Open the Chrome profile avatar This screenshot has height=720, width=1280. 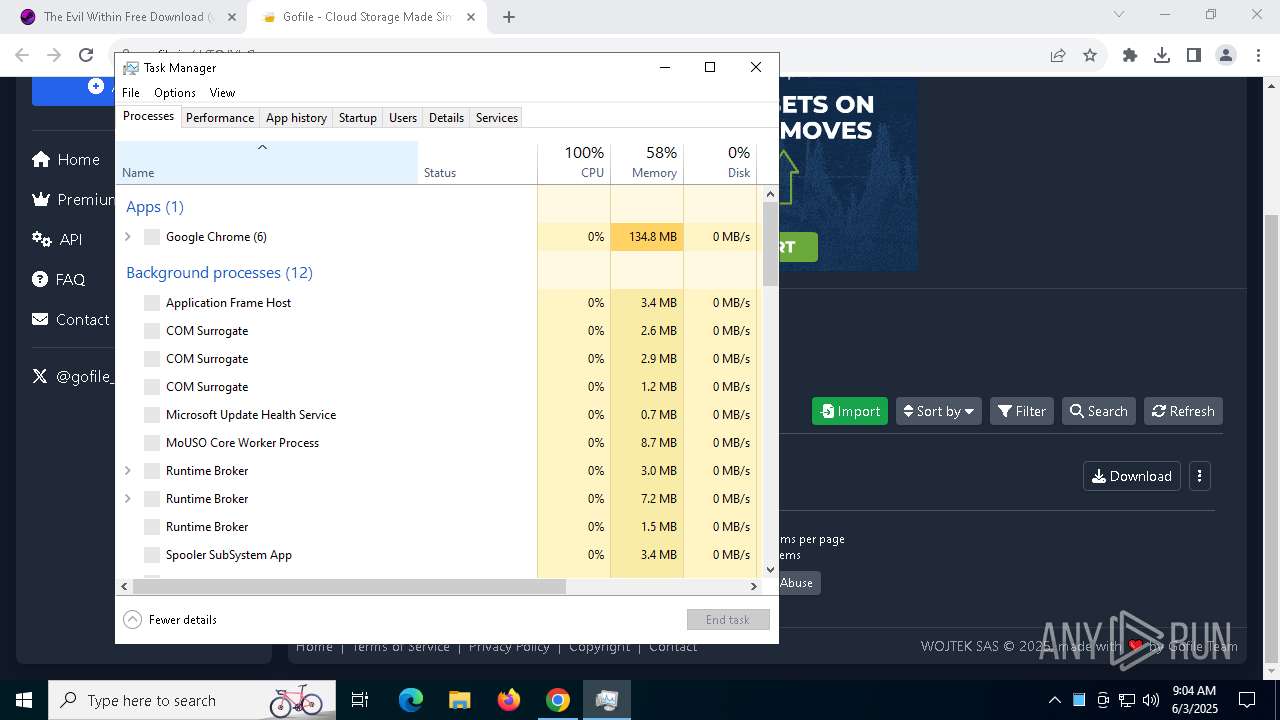click(x=1226, y=56)
